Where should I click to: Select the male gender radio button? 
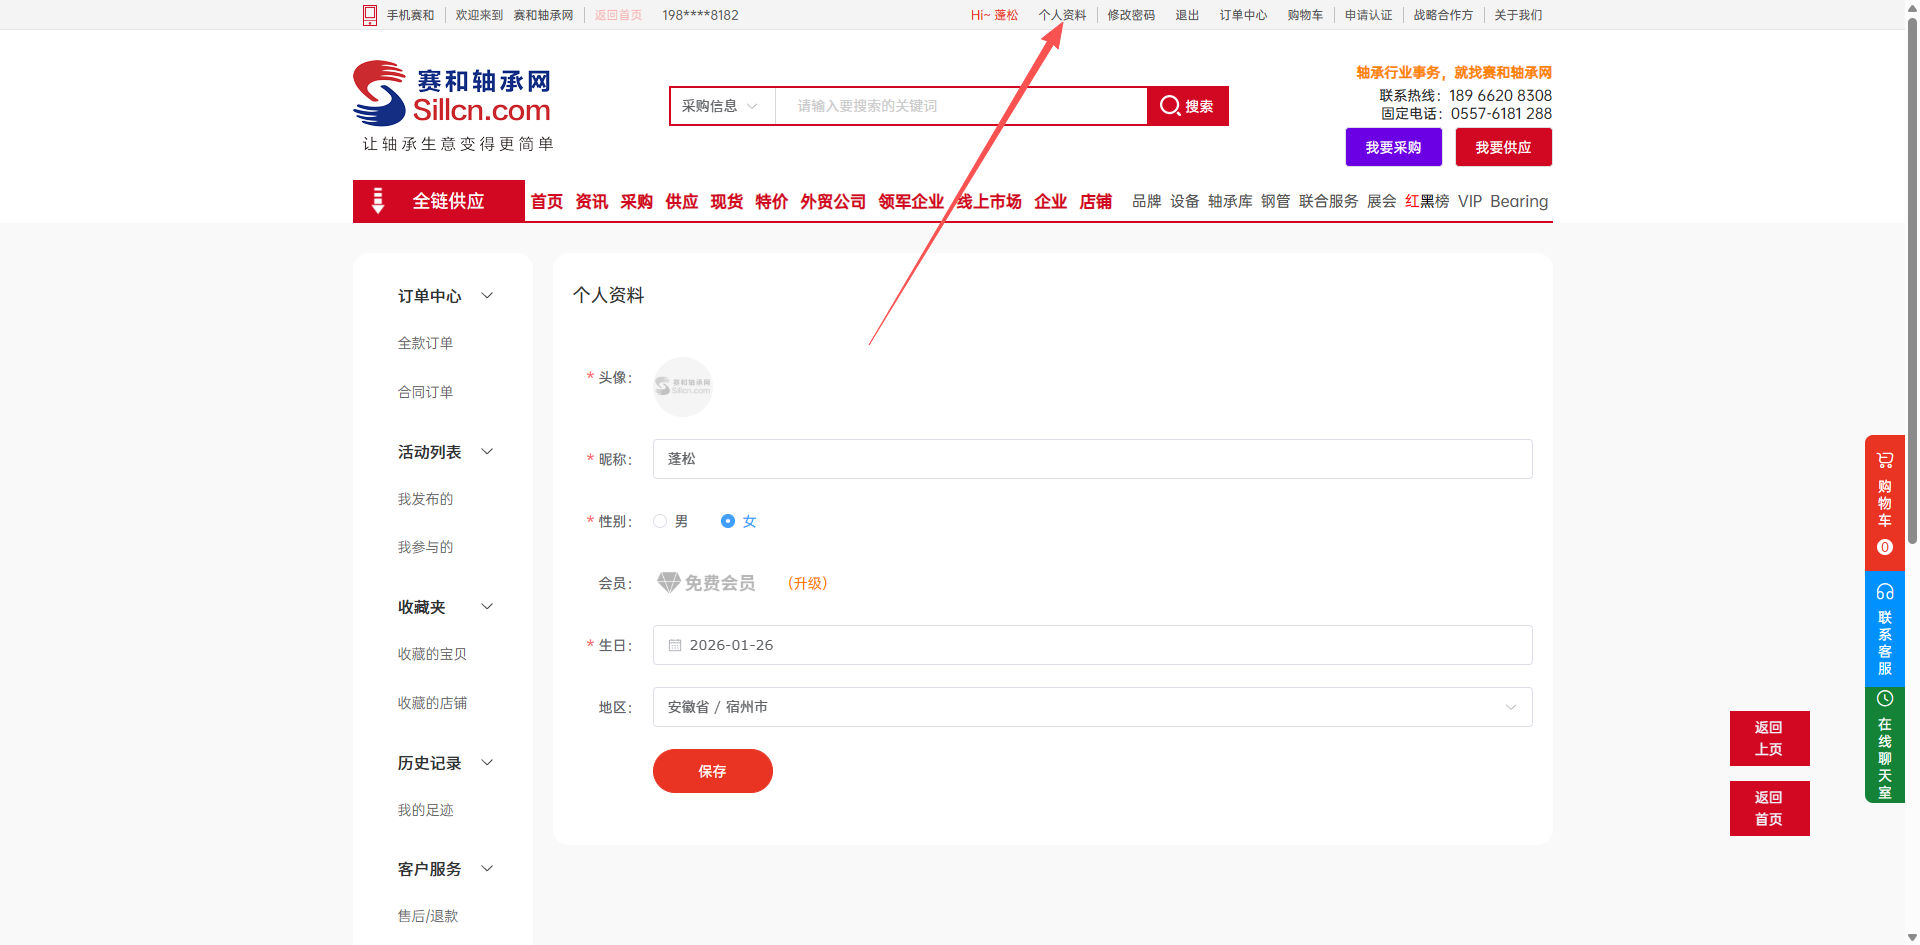click(660, 521)
